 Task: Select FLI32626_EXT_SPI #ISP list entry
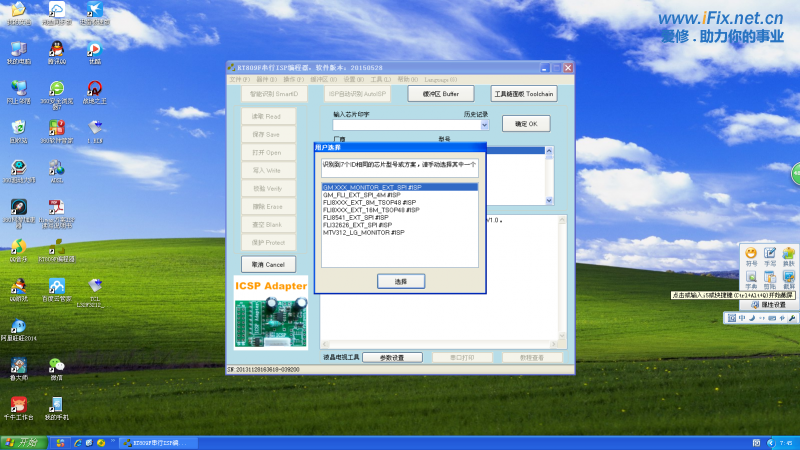(400, 225)
